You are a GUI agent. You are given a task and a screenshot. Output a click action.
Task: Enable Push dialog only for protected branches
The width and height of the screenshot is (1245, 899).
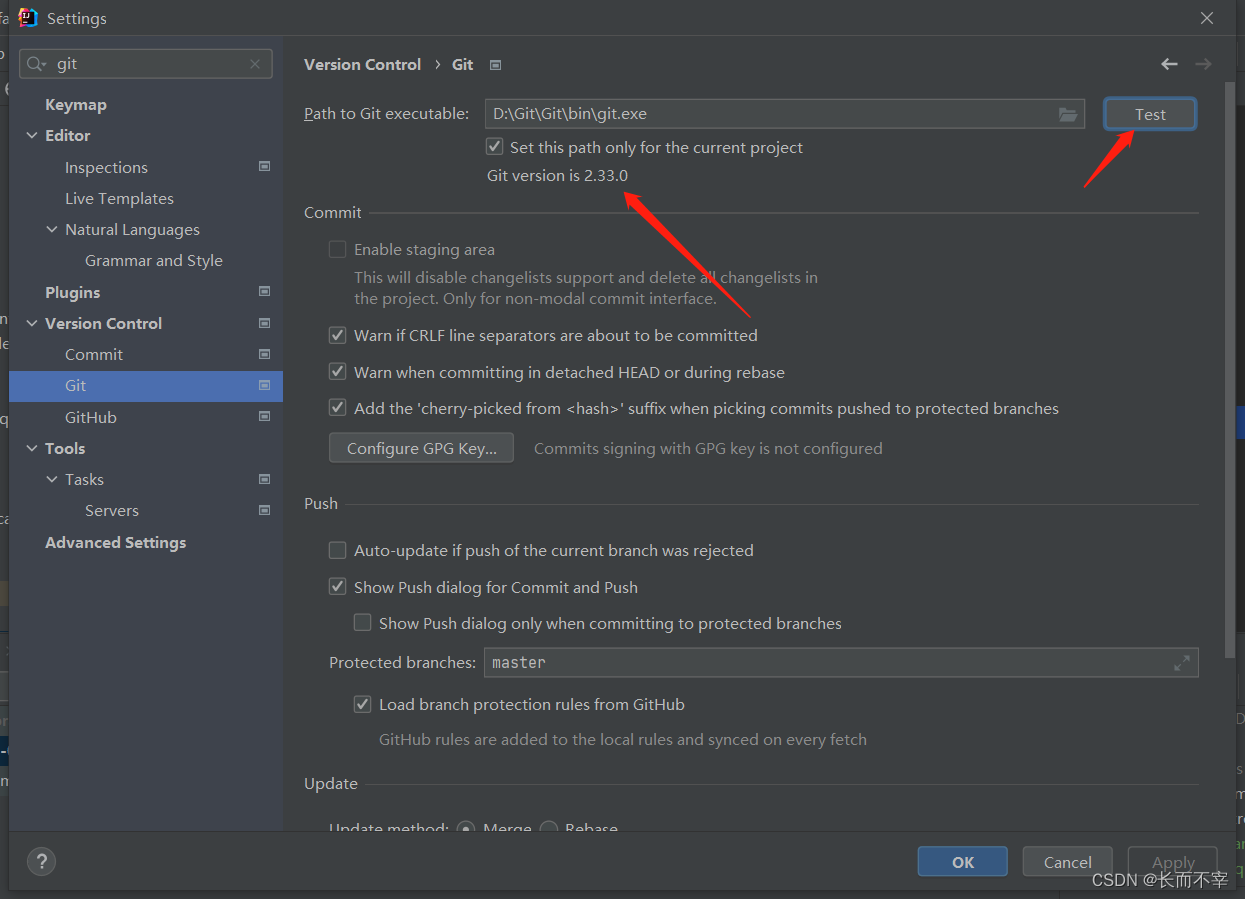point(363,623)
